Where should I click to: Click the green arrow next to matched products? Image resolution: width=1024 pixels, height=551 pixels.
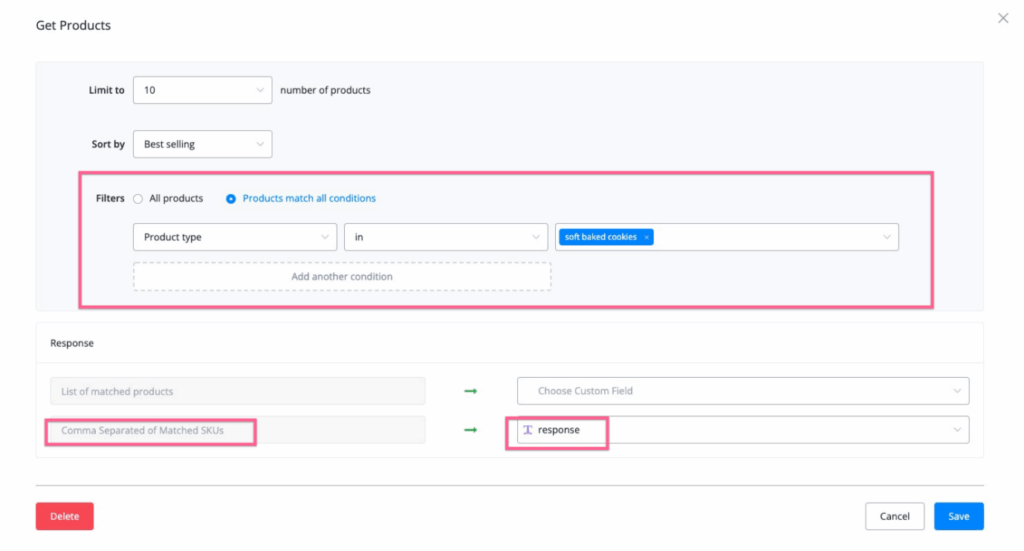pos(470,391)
